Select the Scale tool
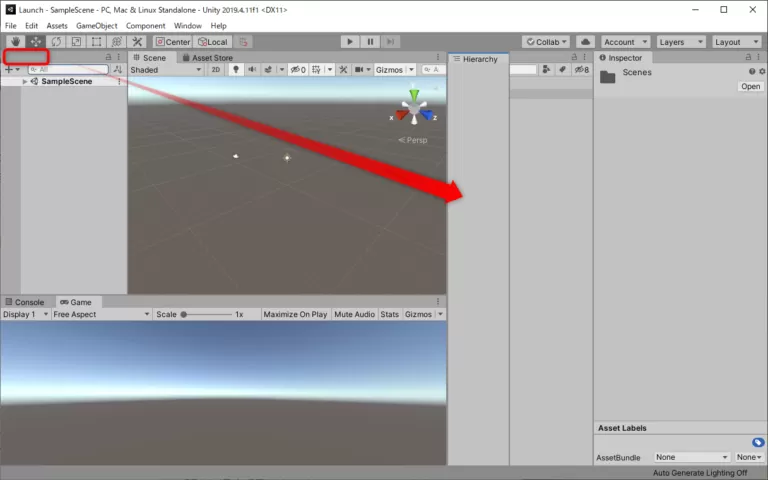This screenshot has width=768, height=480. 76,42
